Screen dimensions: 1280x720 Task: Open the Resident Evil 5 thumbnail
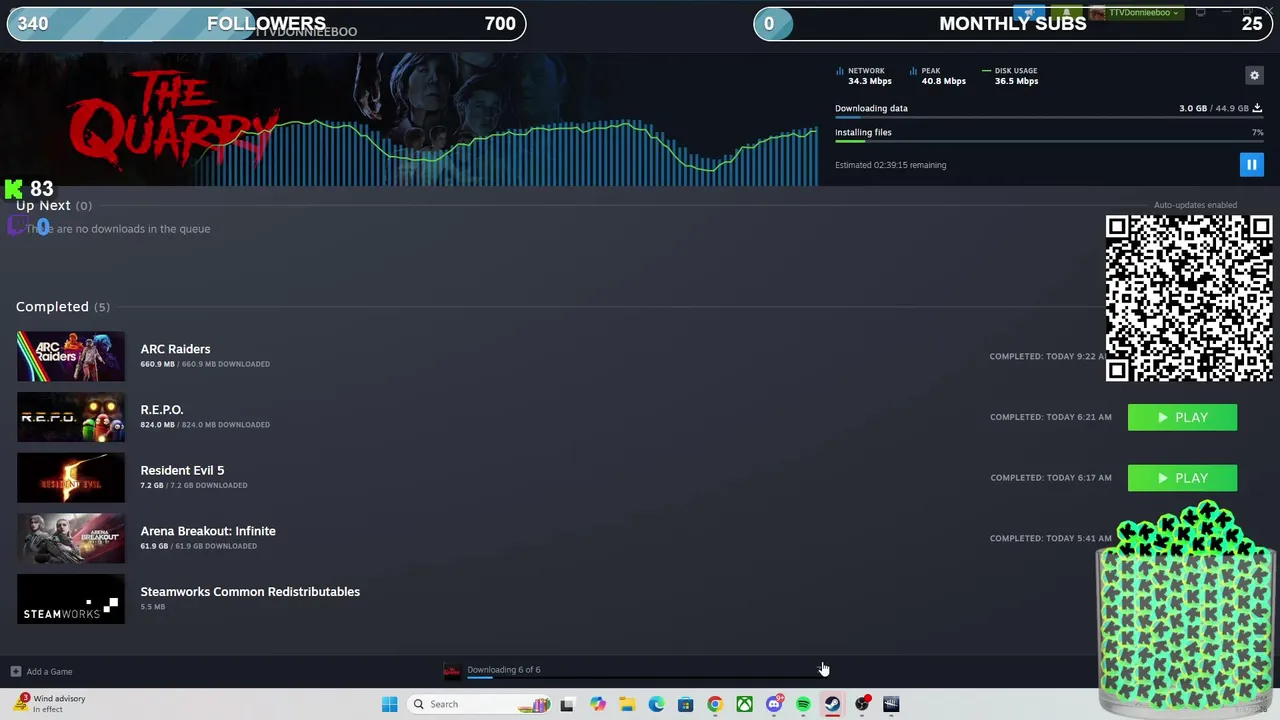[71, 478]
